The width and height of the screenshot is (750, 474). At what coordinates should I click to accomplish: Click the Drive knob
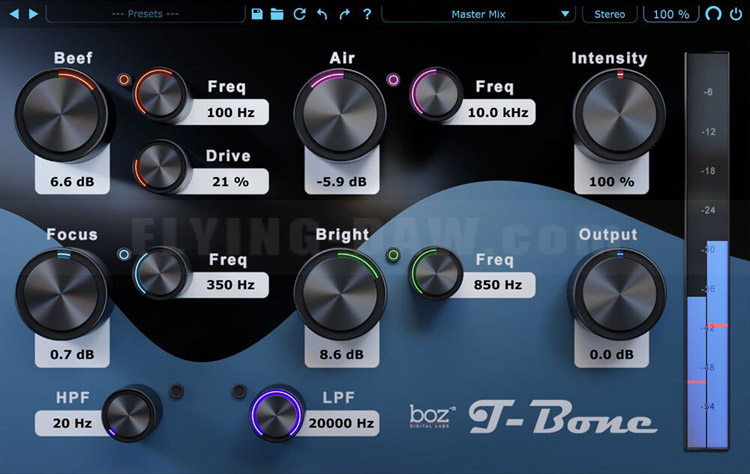pyautogui.click(x=160, y=166)
